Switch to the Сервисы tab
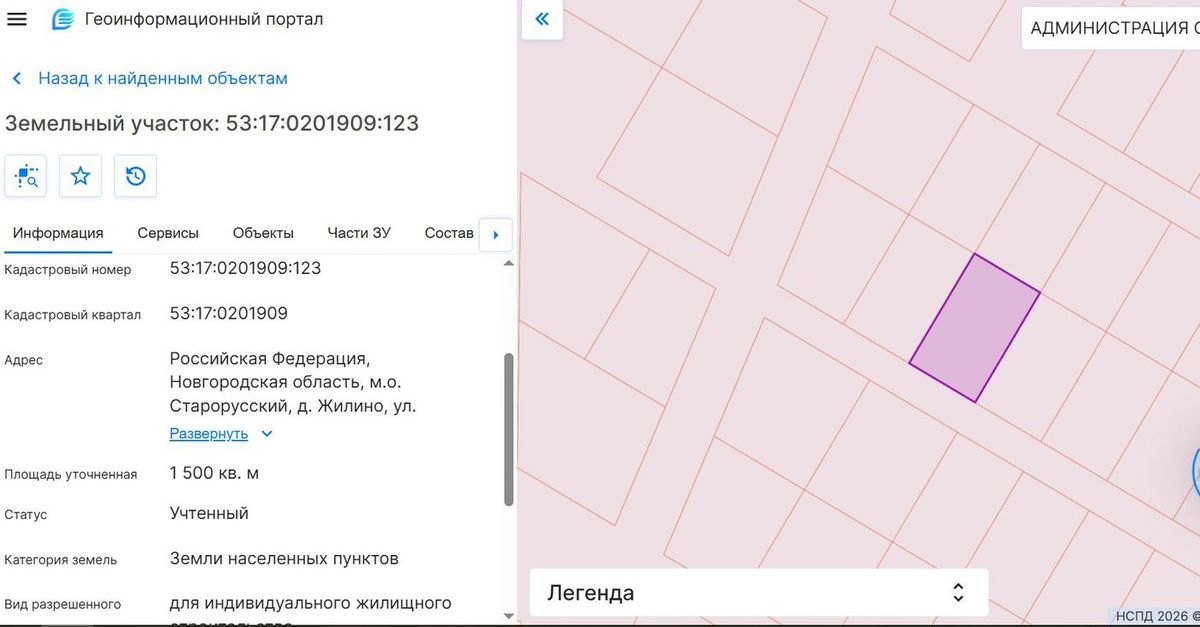 coord(168,233)
